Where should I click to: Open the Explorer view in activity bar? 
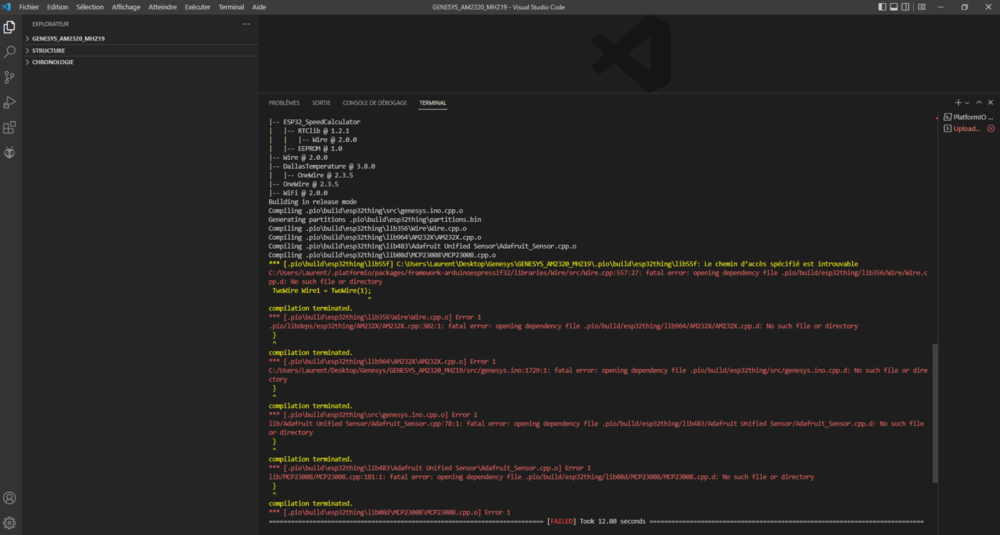click(x=10, y=27)
